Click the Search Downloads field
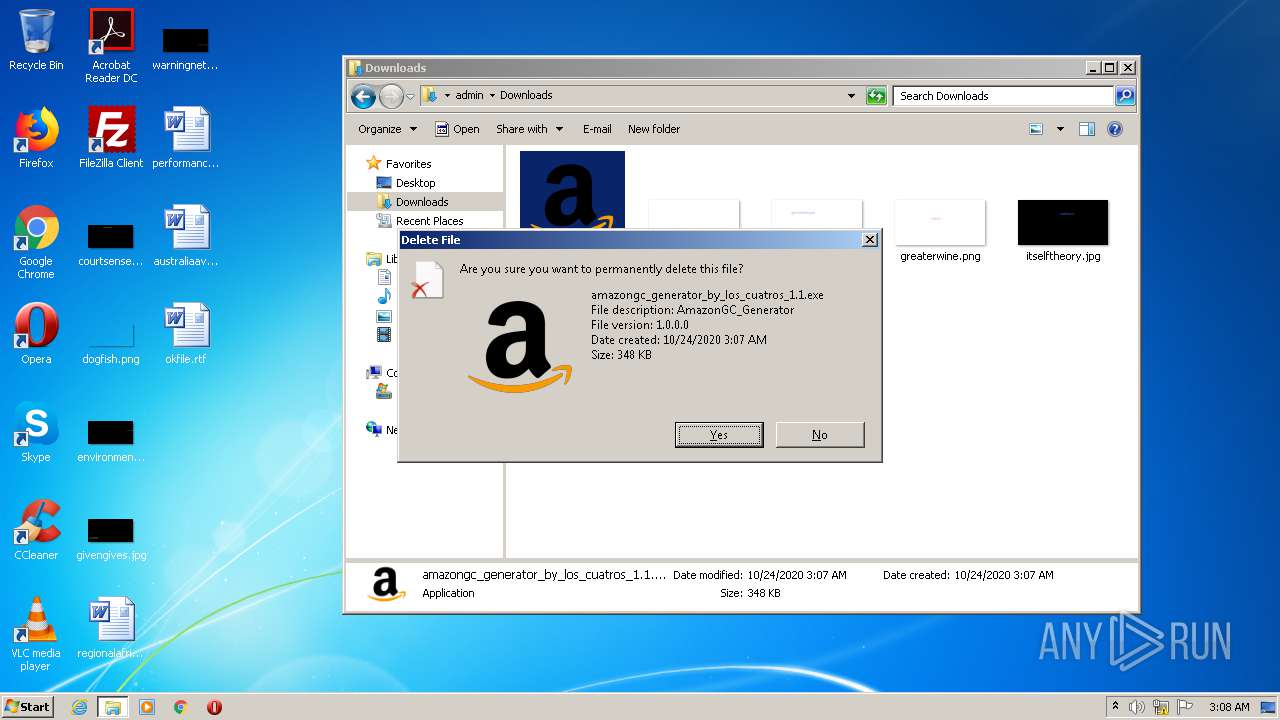Screen dimensions: 1280x720 (x=1003, y=96)
